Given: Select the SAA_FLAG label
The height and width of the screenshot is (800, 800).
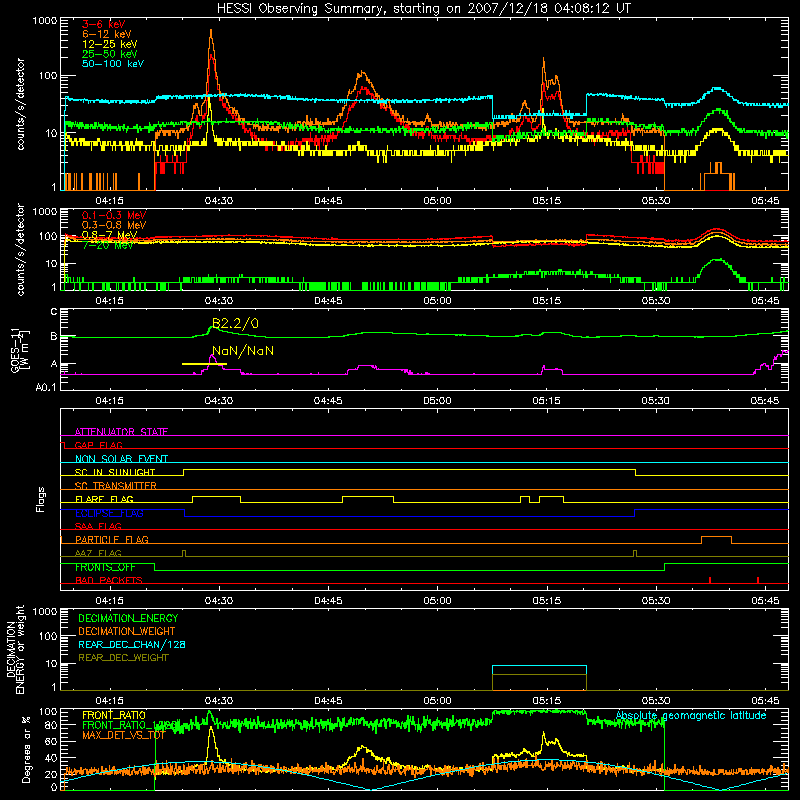Looking at the screenshot, I should [98, 526].
